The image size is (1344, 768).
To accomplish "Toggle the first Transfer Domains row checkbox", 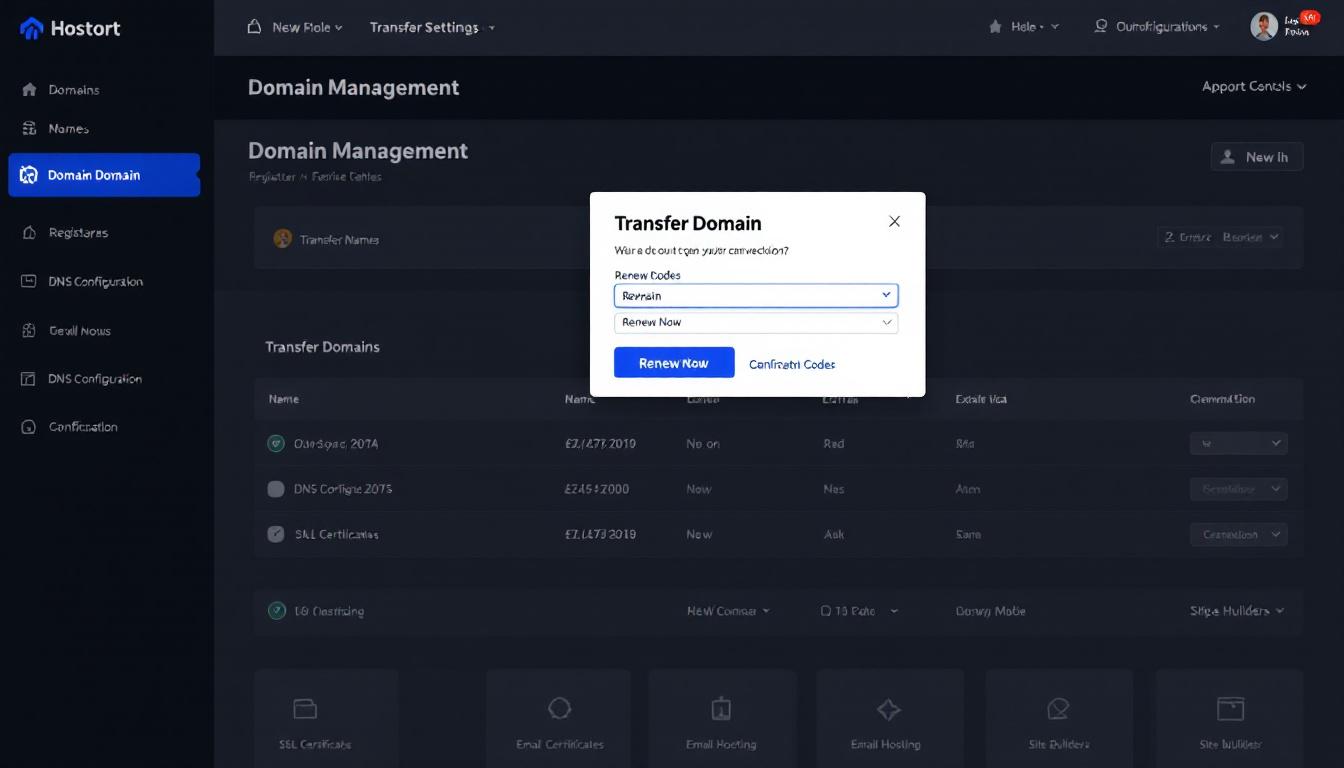I will tap(276, 443).
